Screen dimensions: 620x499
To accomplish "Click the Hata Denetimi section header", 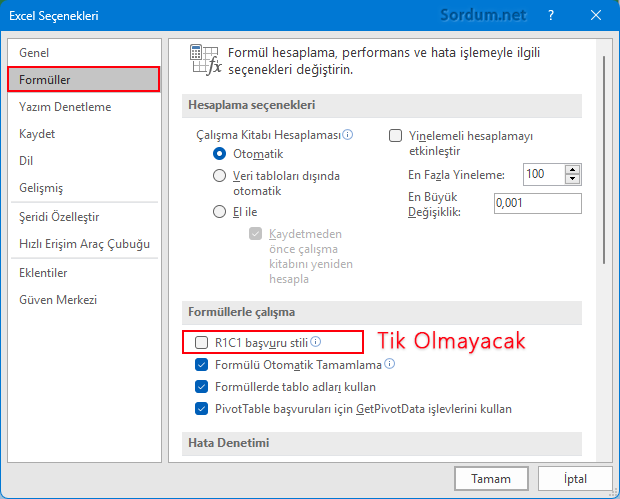I will pyautogui.click(x=382, y=443).
